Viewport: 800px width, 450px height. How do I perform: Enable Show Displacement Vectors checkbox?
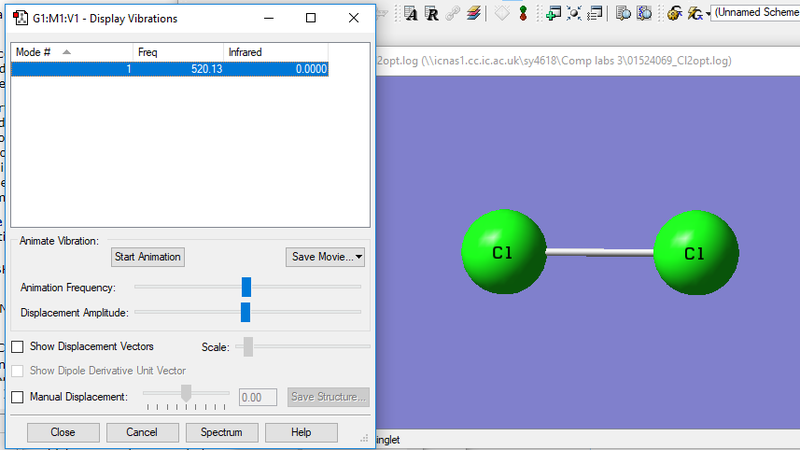click(17, 347)
